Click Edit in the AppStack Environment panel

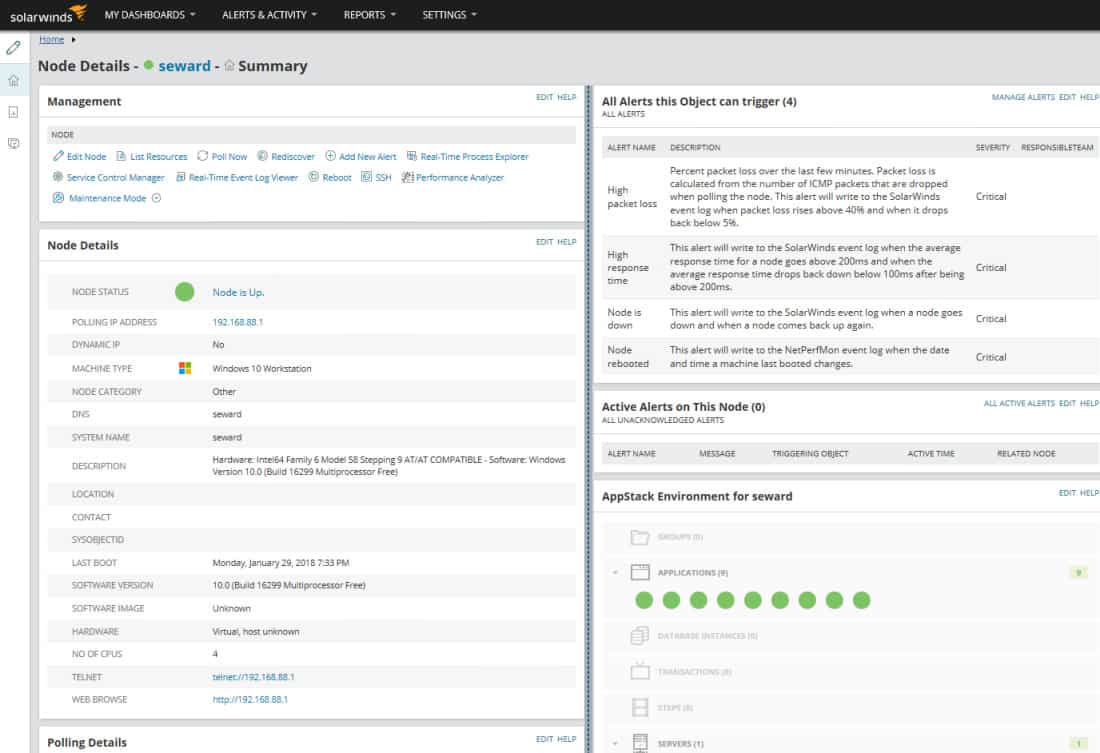coord(1067,493)
